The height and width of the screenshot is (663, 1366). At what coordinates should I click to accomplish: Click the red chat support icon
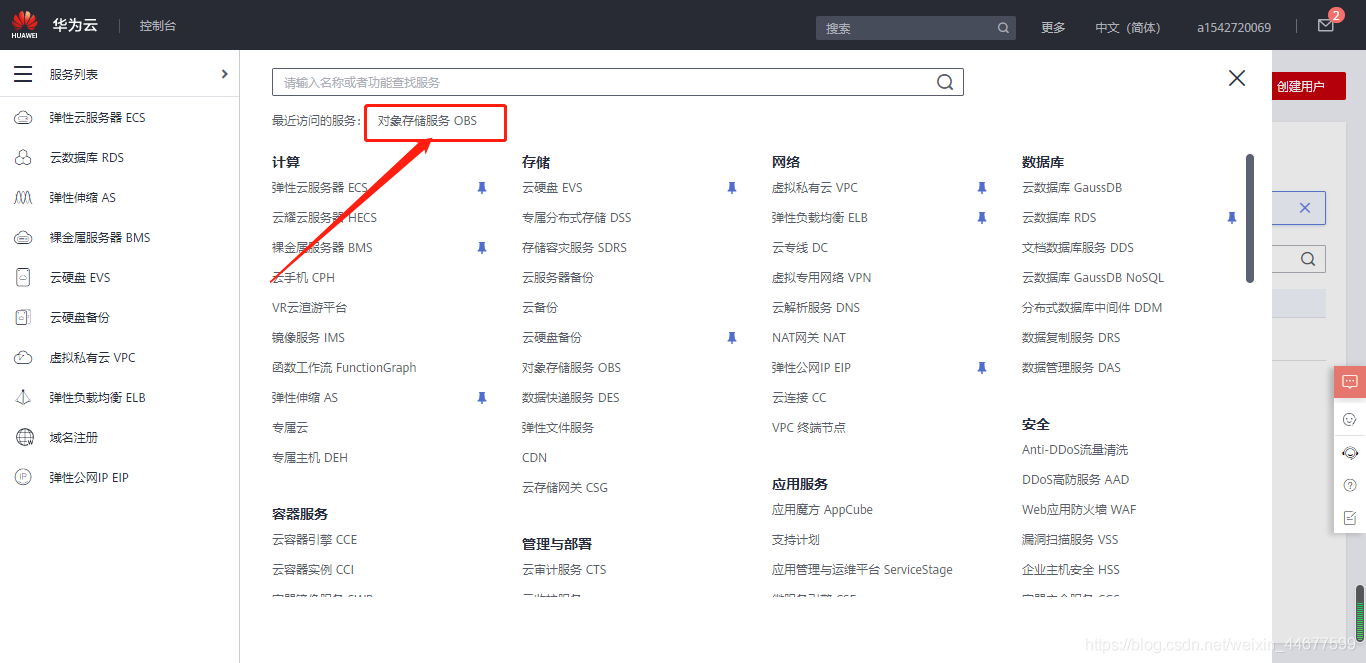coord(1350,382)
